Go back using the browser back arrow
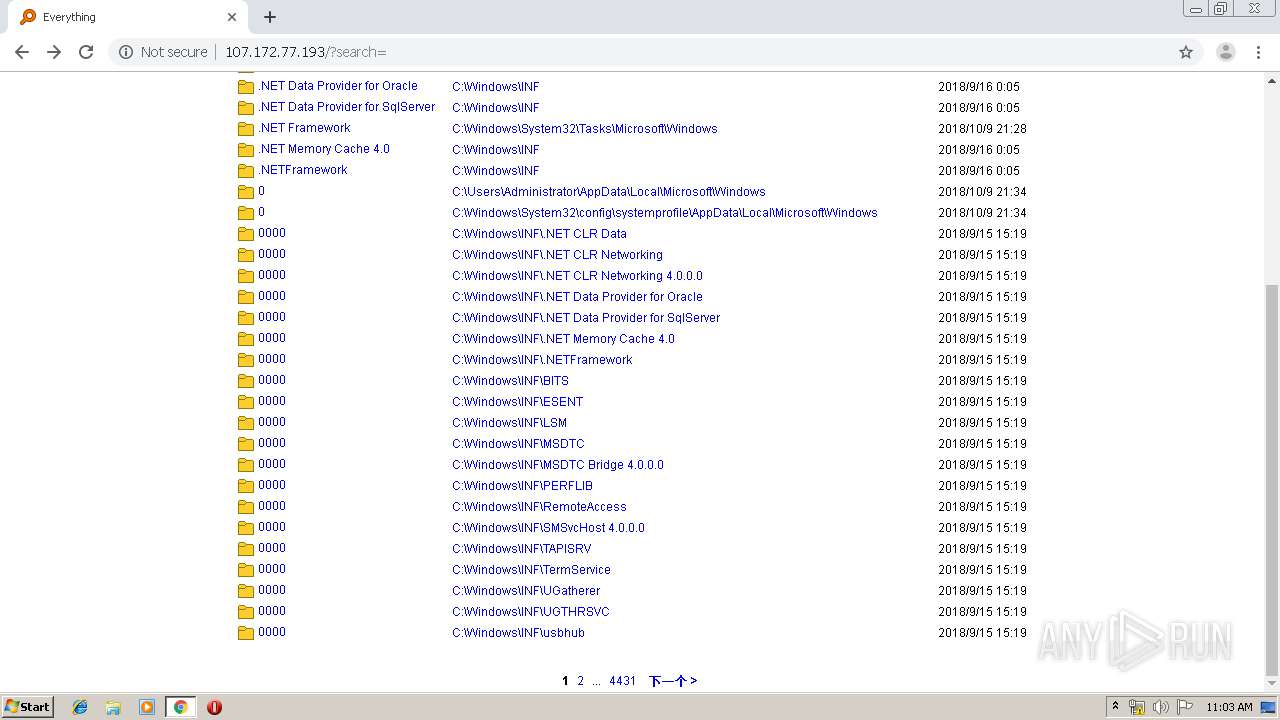1280x720 pixels. point(22,52)
